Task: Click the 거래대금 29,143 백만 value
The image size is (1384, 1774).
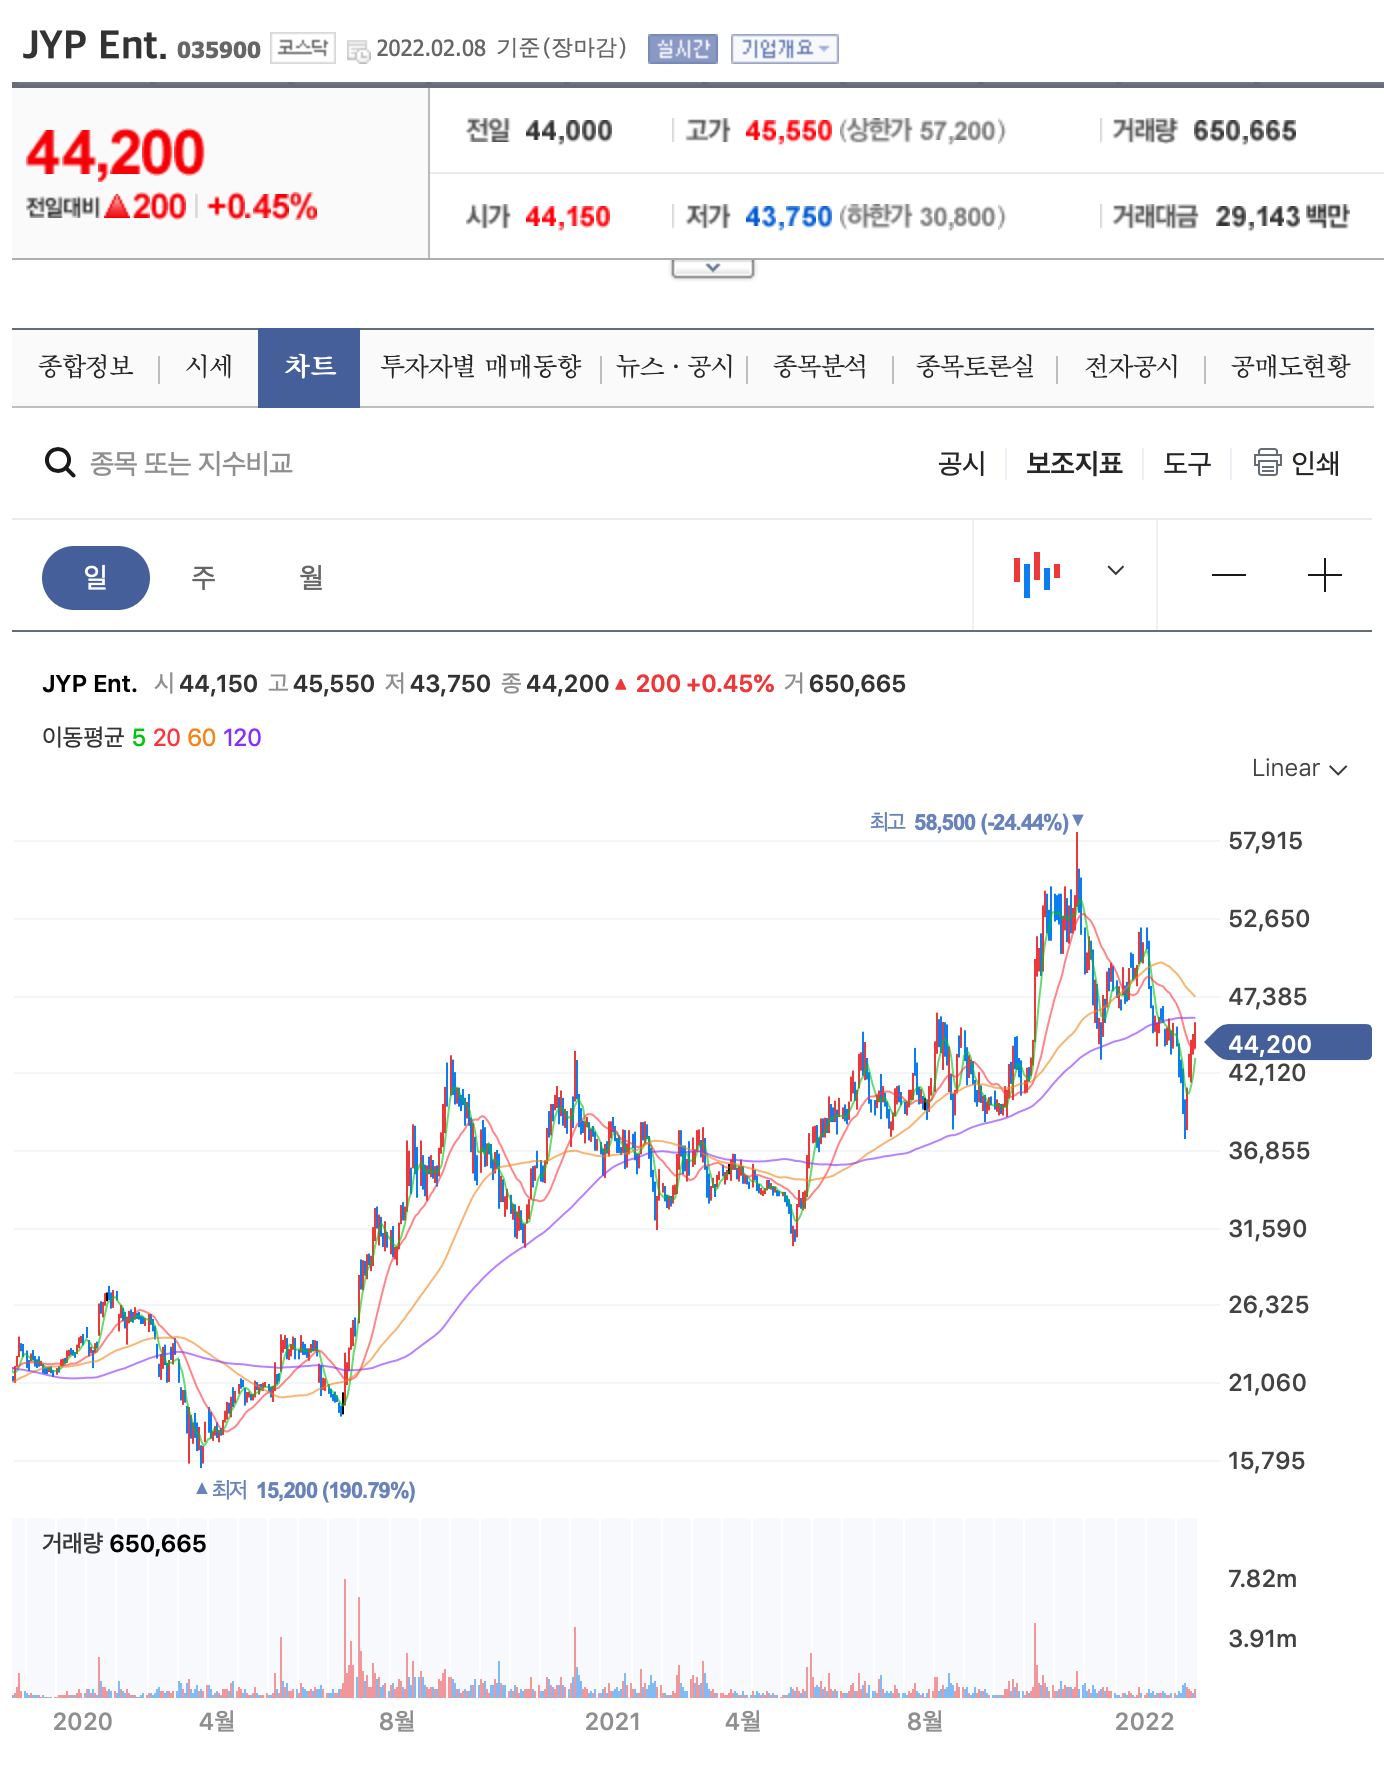Action: [x=1282, y=217]
